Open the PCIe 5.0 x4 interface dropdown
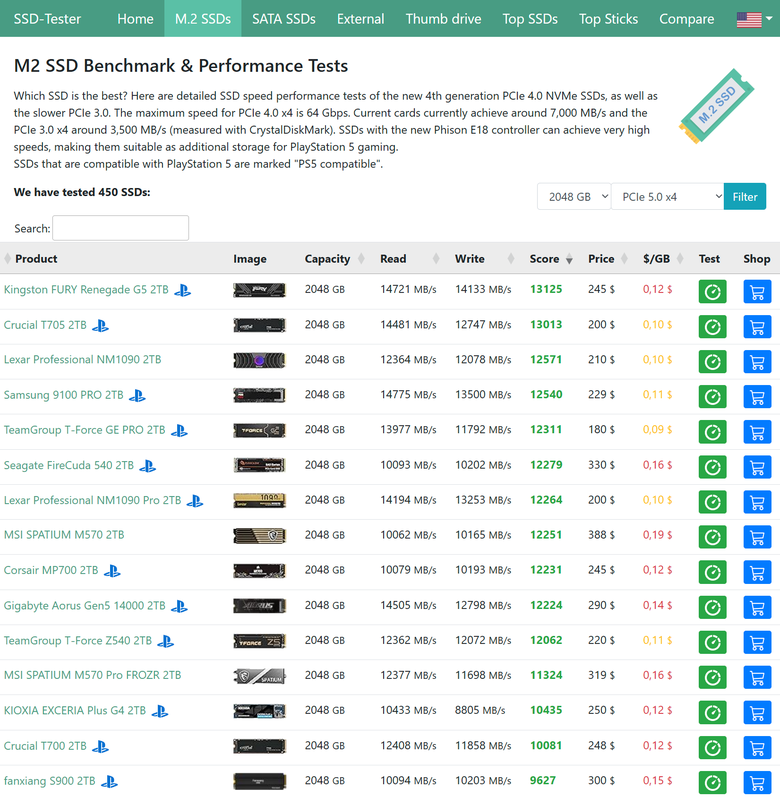Viewport: 780px width, 797px height. [667, 197]
